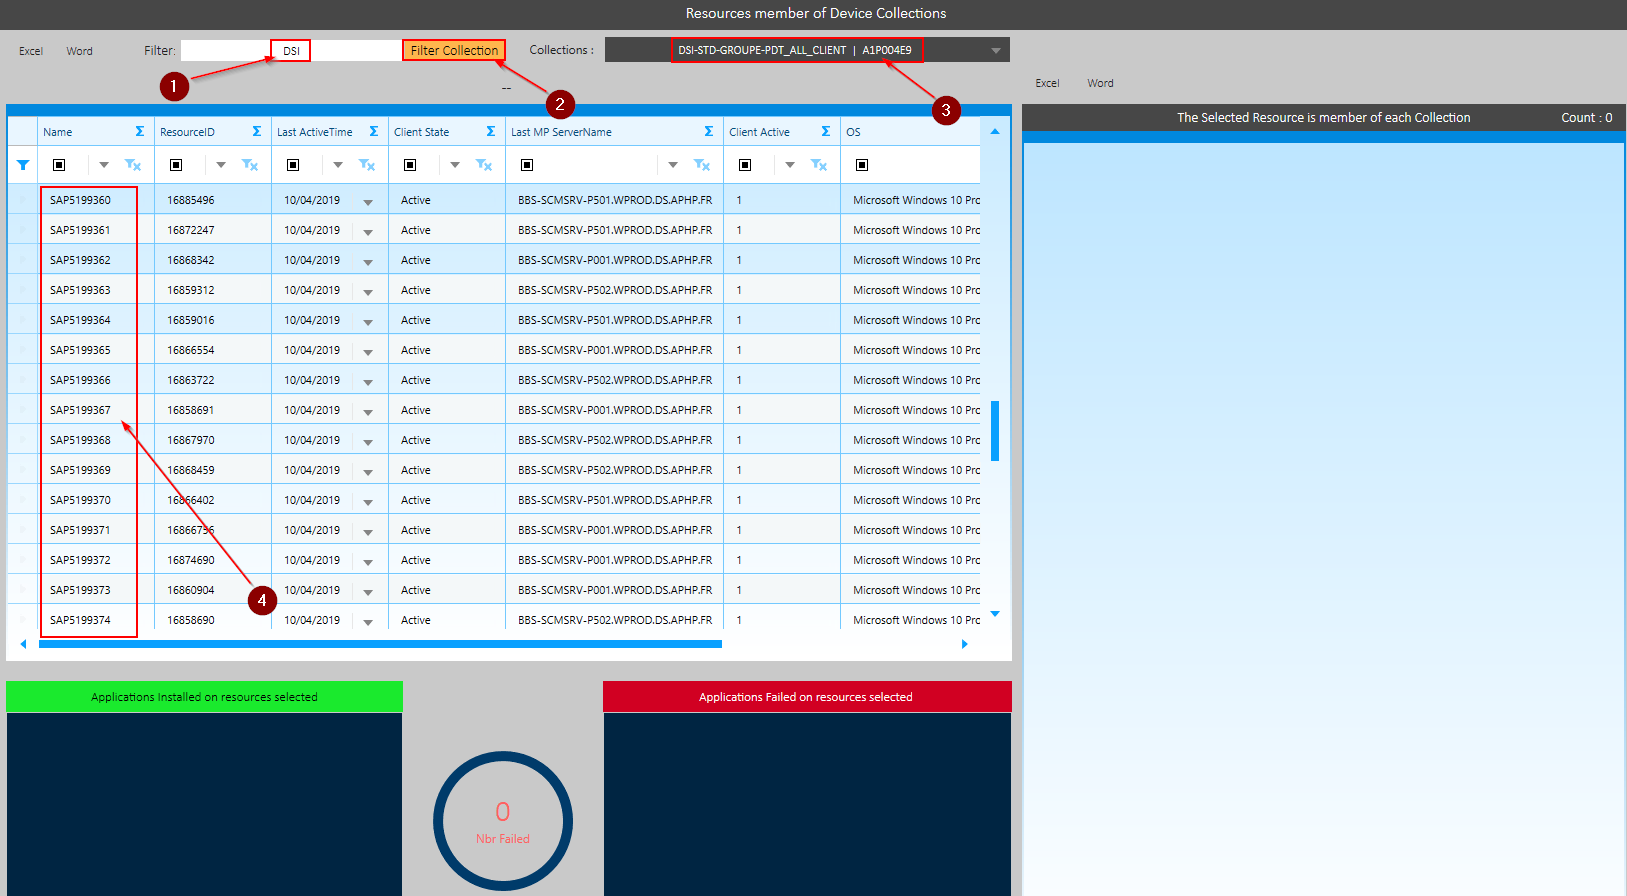Select the SAP5199374 resource row
1627x896 pixels.
click(494, 620)
